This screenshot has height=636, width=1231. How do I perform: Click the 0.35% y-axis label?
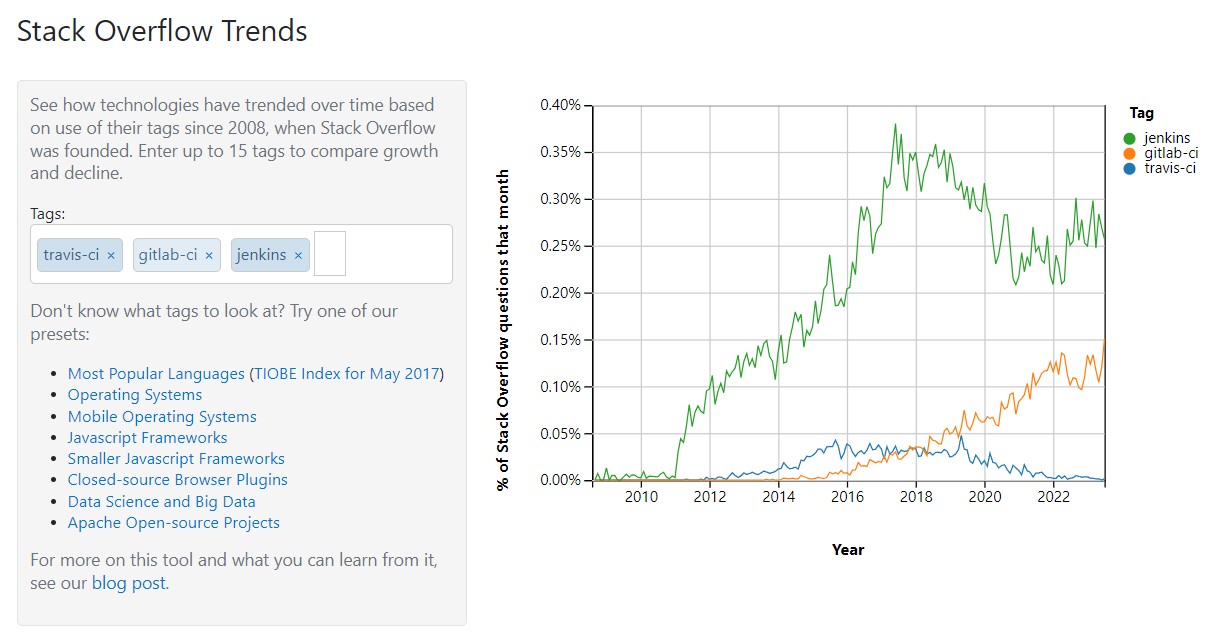pos(560,152)
